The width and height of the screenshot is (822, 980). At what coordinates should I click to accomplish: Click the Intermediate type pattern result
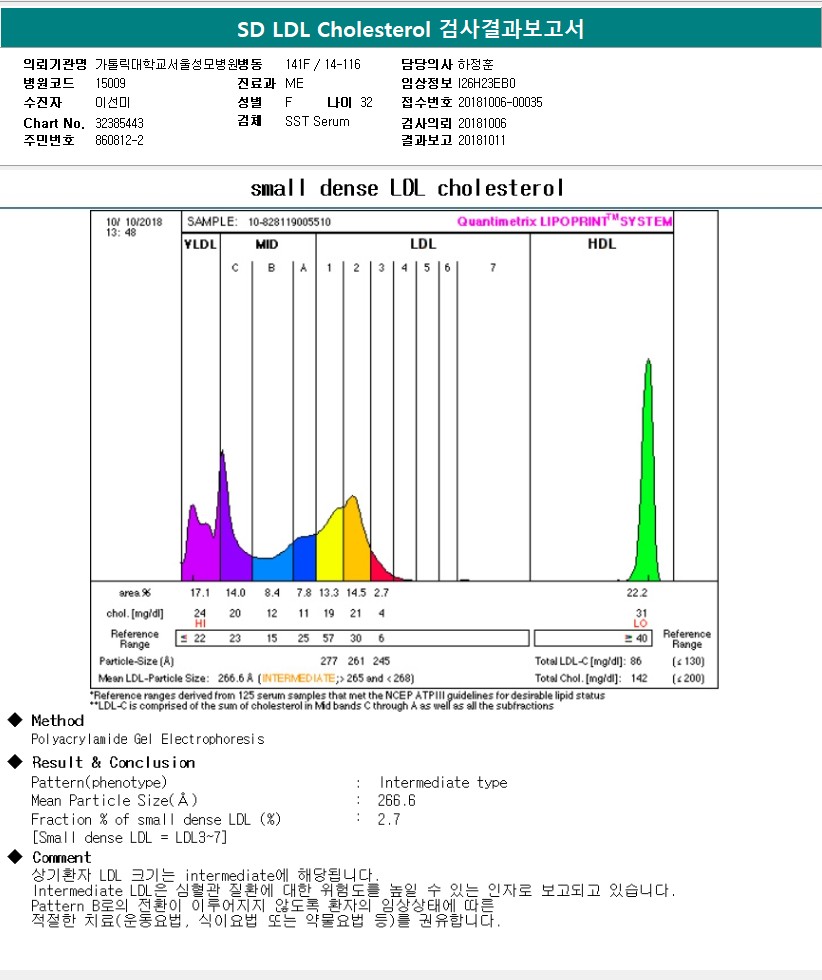[x=443, y=782]
